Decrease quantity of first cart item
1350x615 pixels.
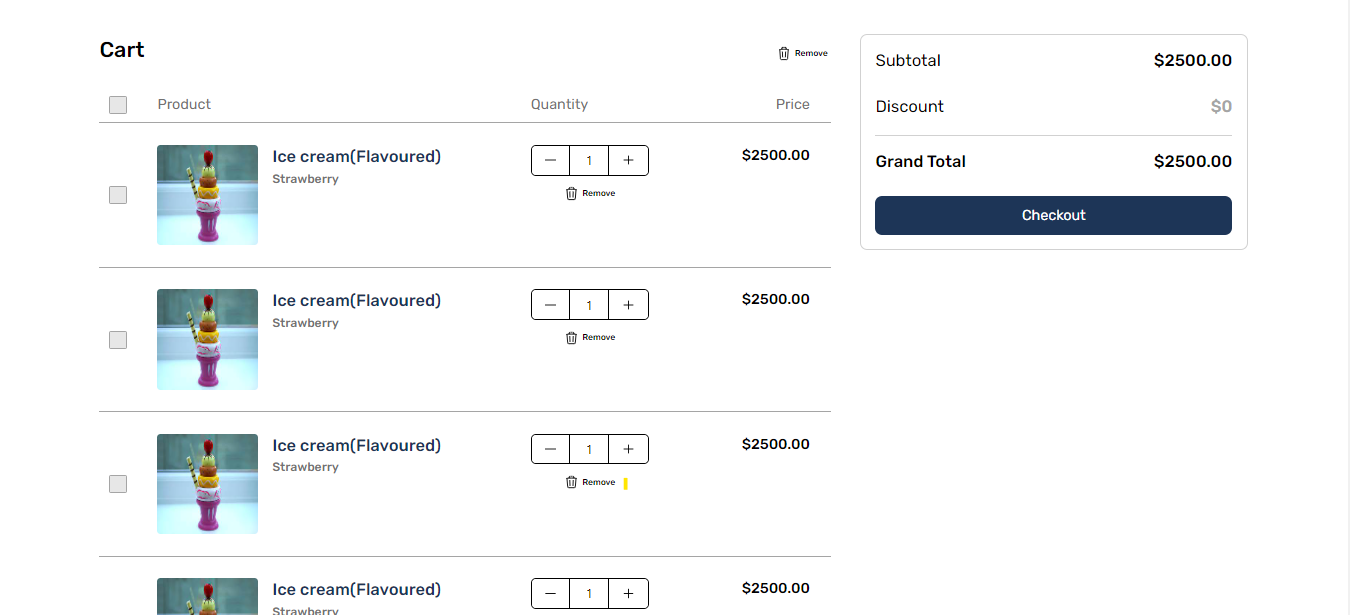point(550,160)
